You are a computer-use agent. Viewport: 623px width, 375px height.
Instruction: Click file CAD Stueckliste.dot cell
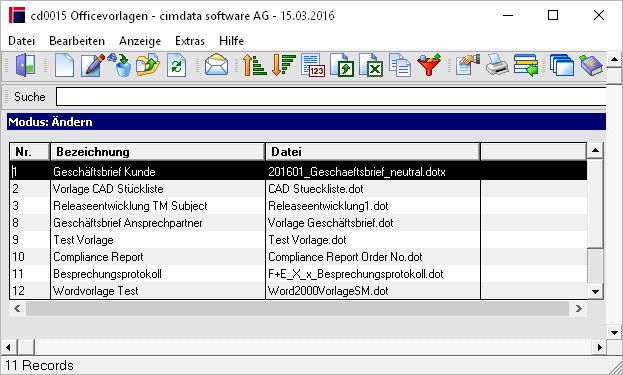tap(373, 189)
